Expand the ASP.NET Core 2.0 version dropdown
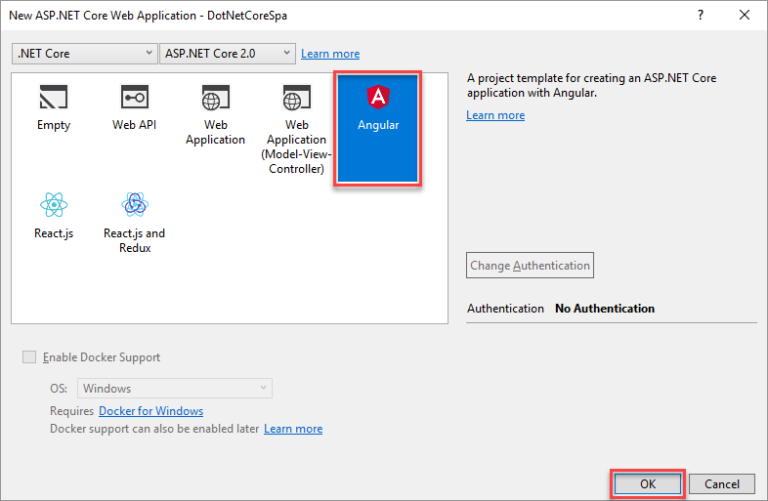Viewport: 768px width, 501px height. click(227, 53)
